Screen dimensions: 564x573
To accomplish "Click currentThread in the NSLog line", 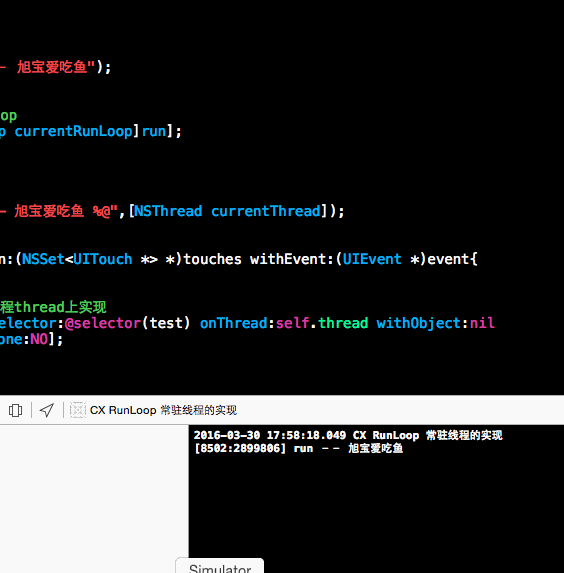I will pyautogui.click(x=266, y=211).
